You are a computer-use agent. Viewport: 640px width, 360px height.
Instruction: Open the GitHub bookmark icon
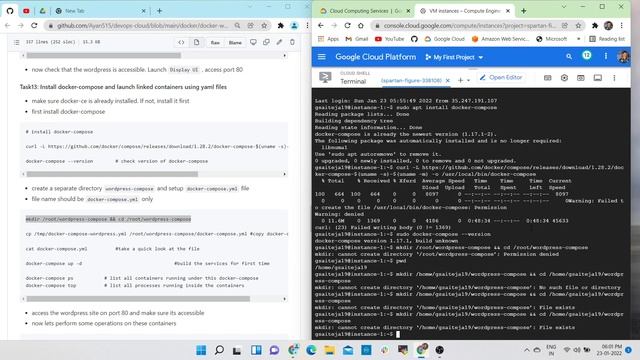click(414, 39)
